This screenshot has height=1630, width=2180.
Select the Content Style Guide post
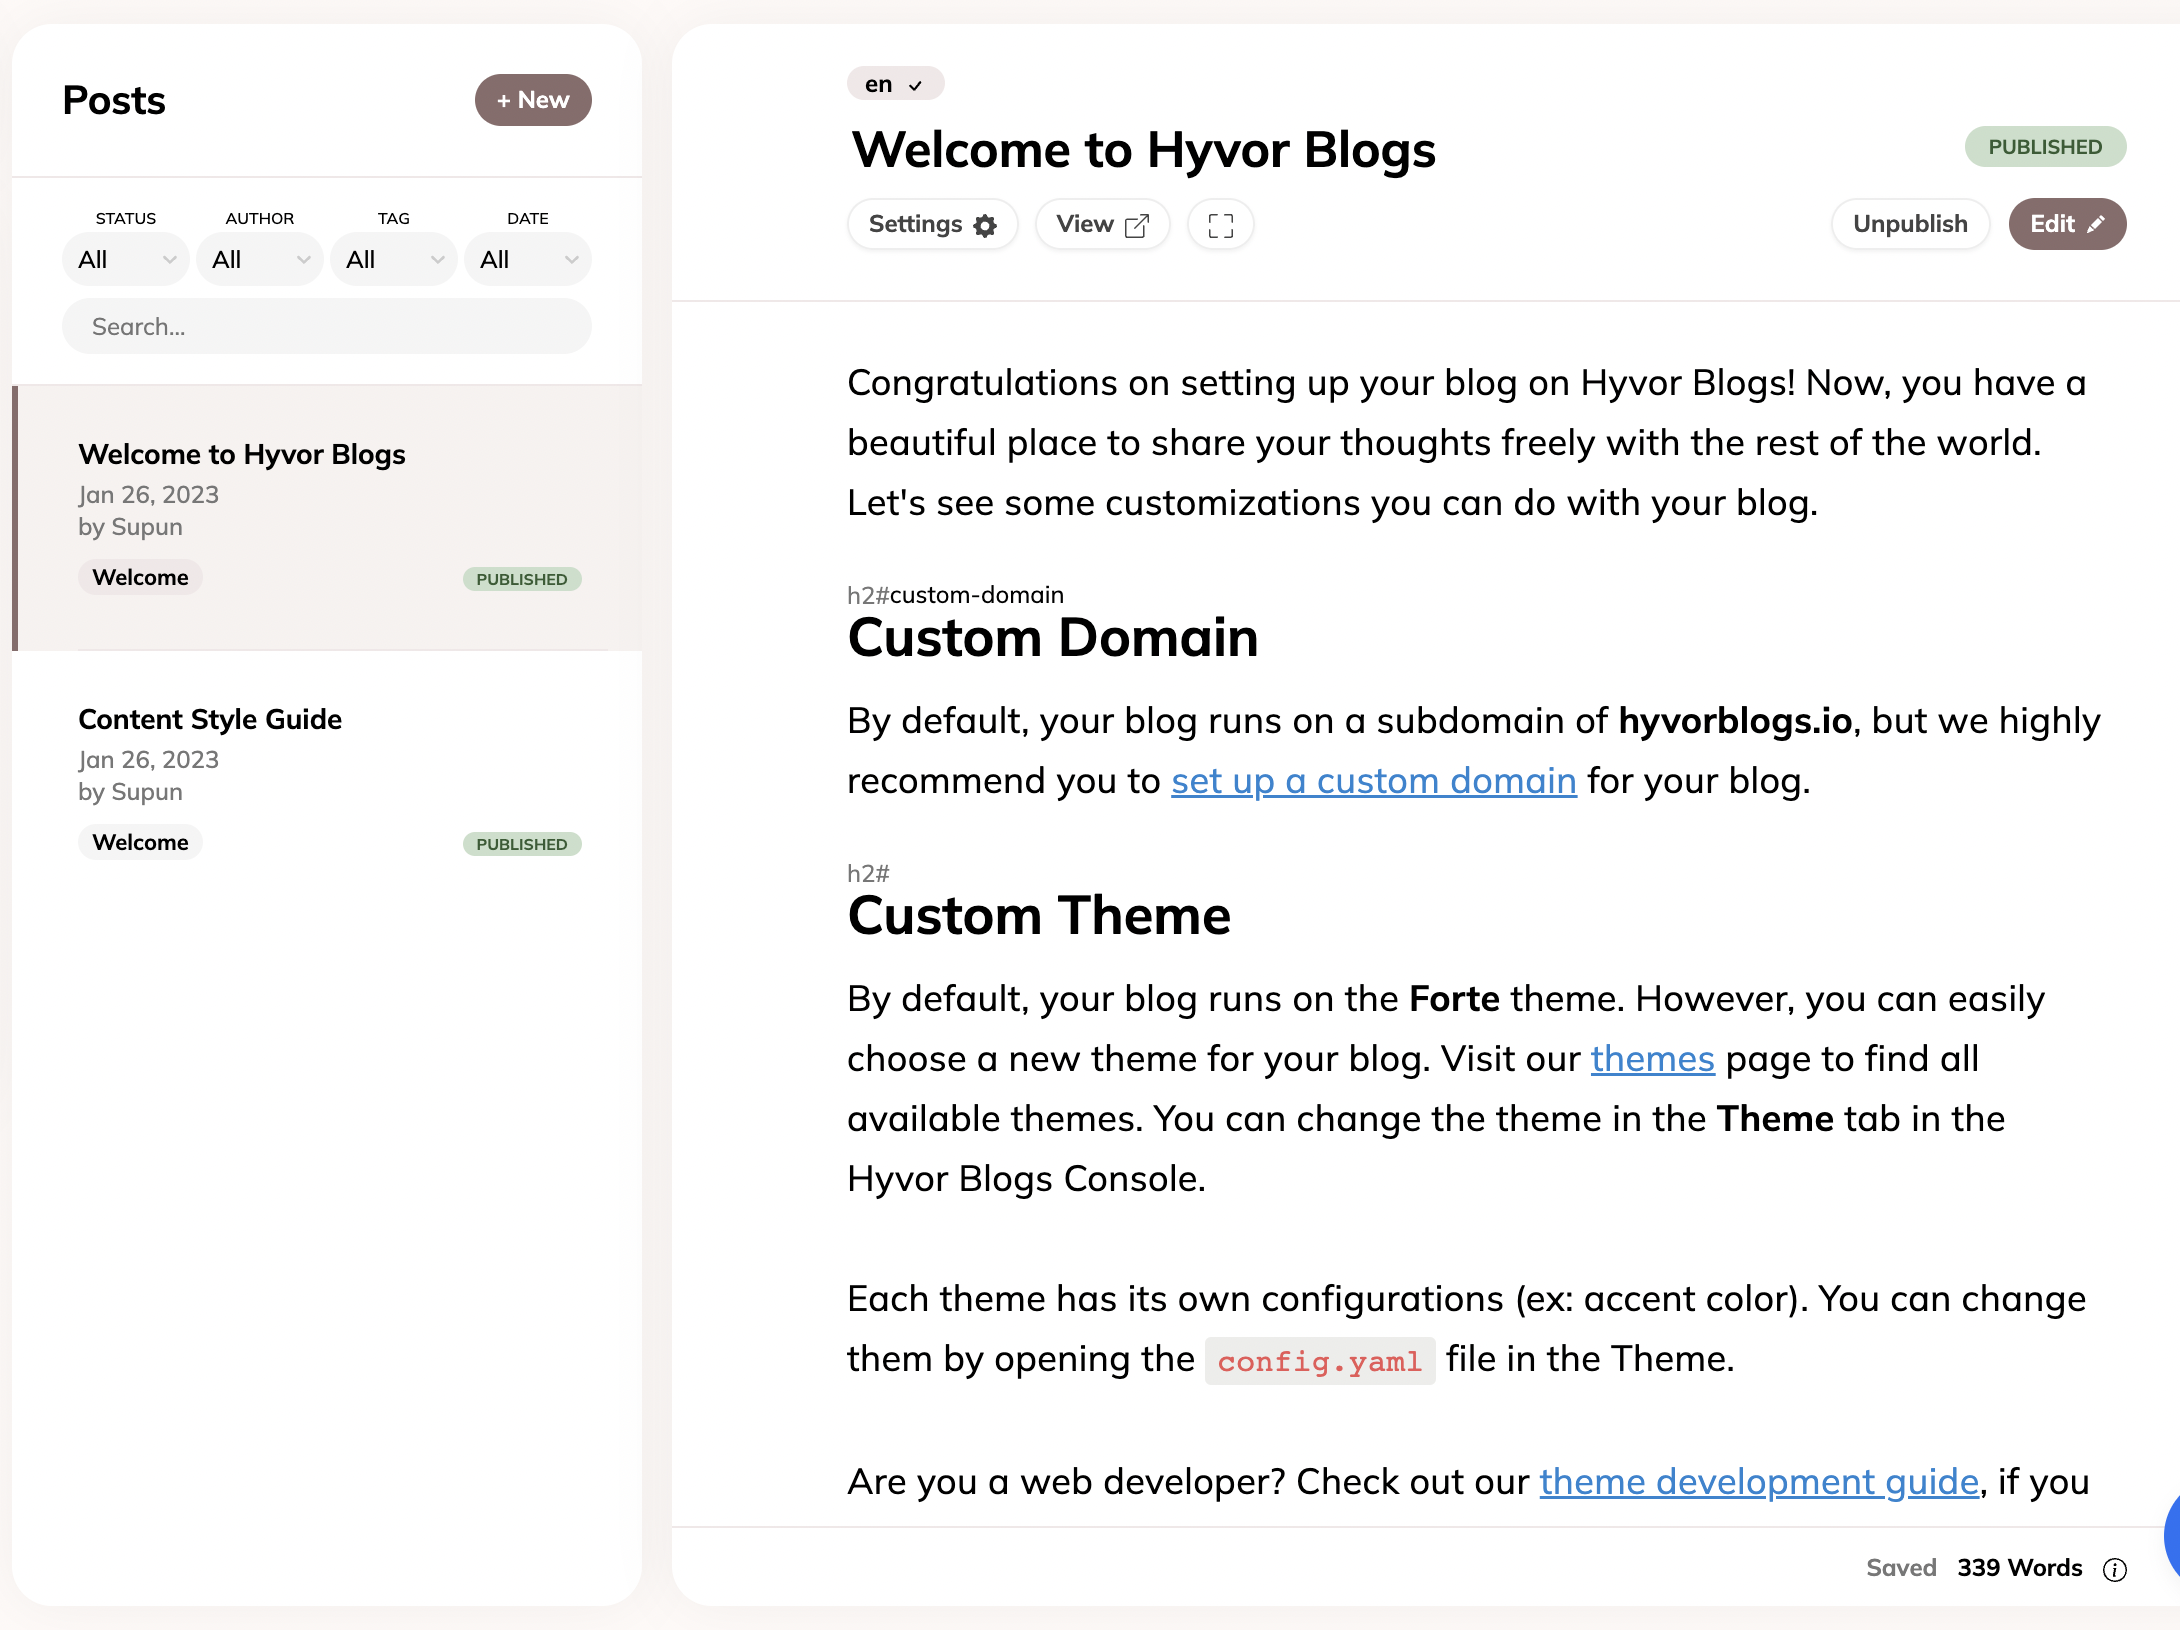pos(210,720)
